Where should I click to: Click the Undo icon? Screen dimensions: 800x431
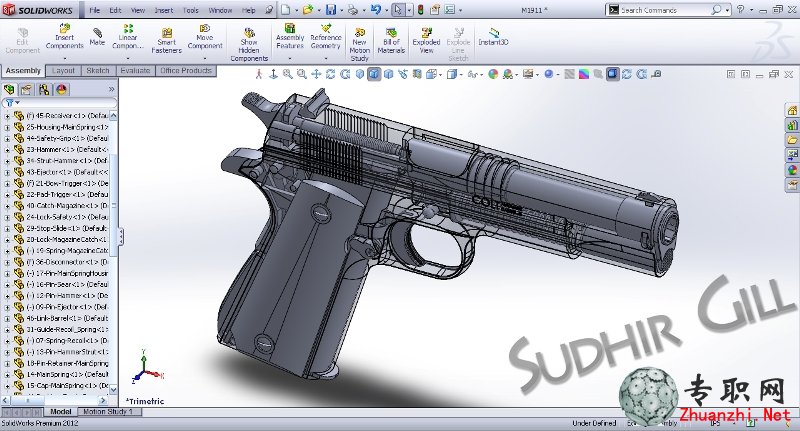point(376,10)
